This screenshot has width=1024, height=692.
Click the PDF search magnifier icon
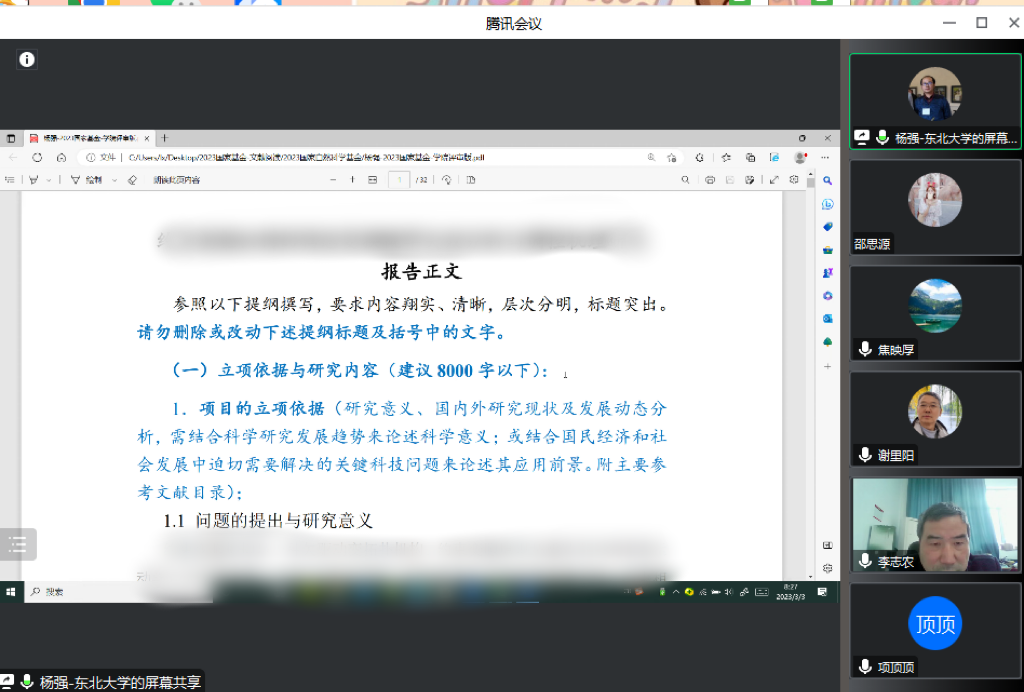[x=685, y=180]
